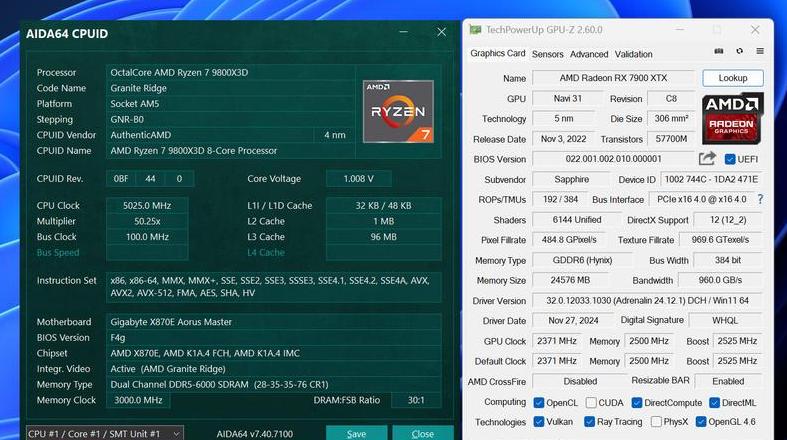Toggle the Ray Tracing checkbox
Image resolution: width=787 pixels, height=440 pixels.
pyautogui.click(x=590, y=421)
